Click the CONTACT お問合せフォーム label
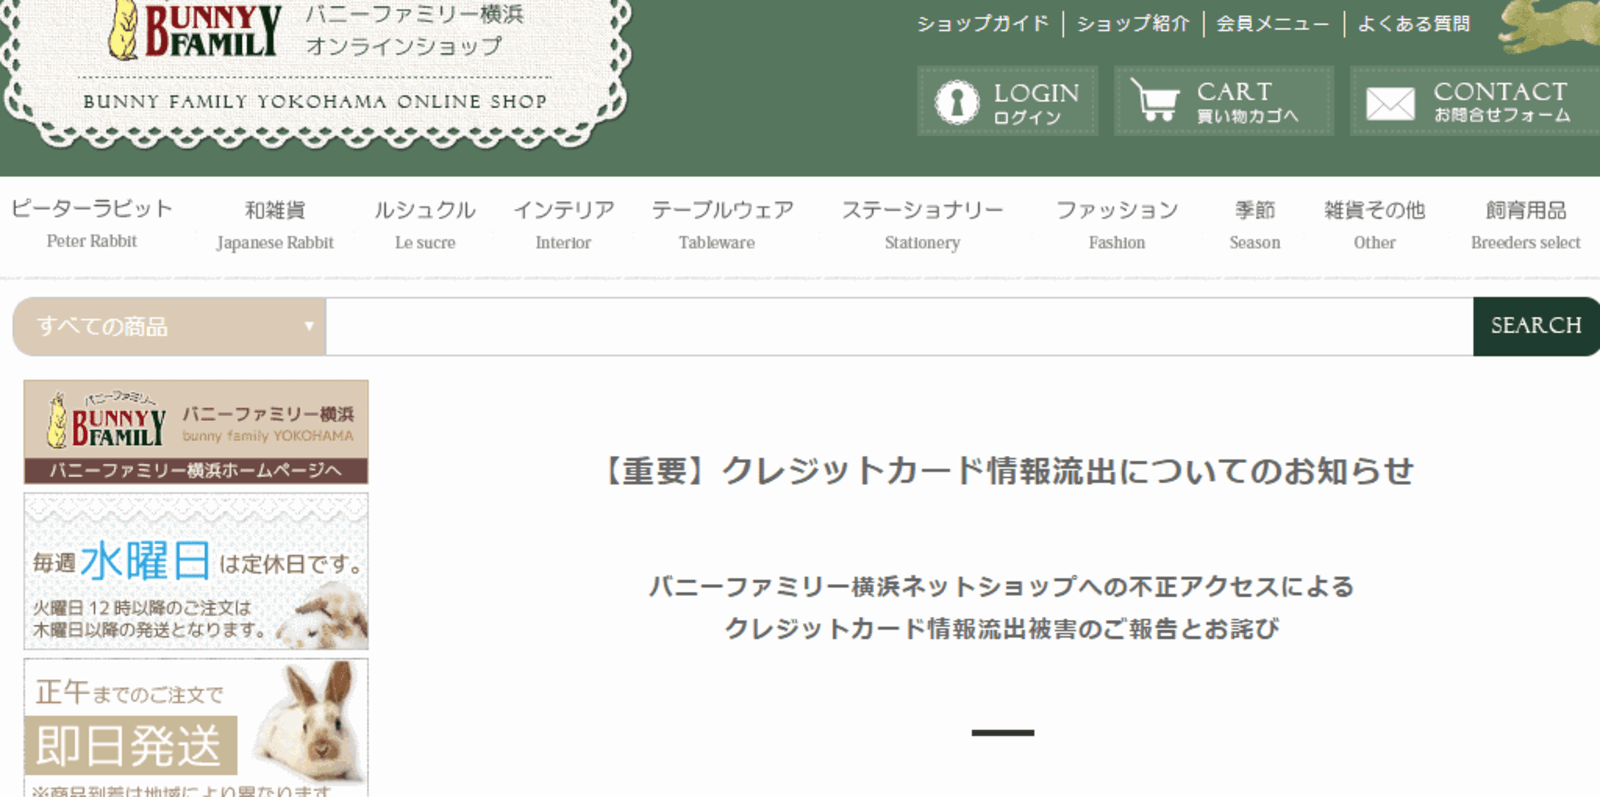The width and height of the screenshot is (1600, 797). (1501, 102)
